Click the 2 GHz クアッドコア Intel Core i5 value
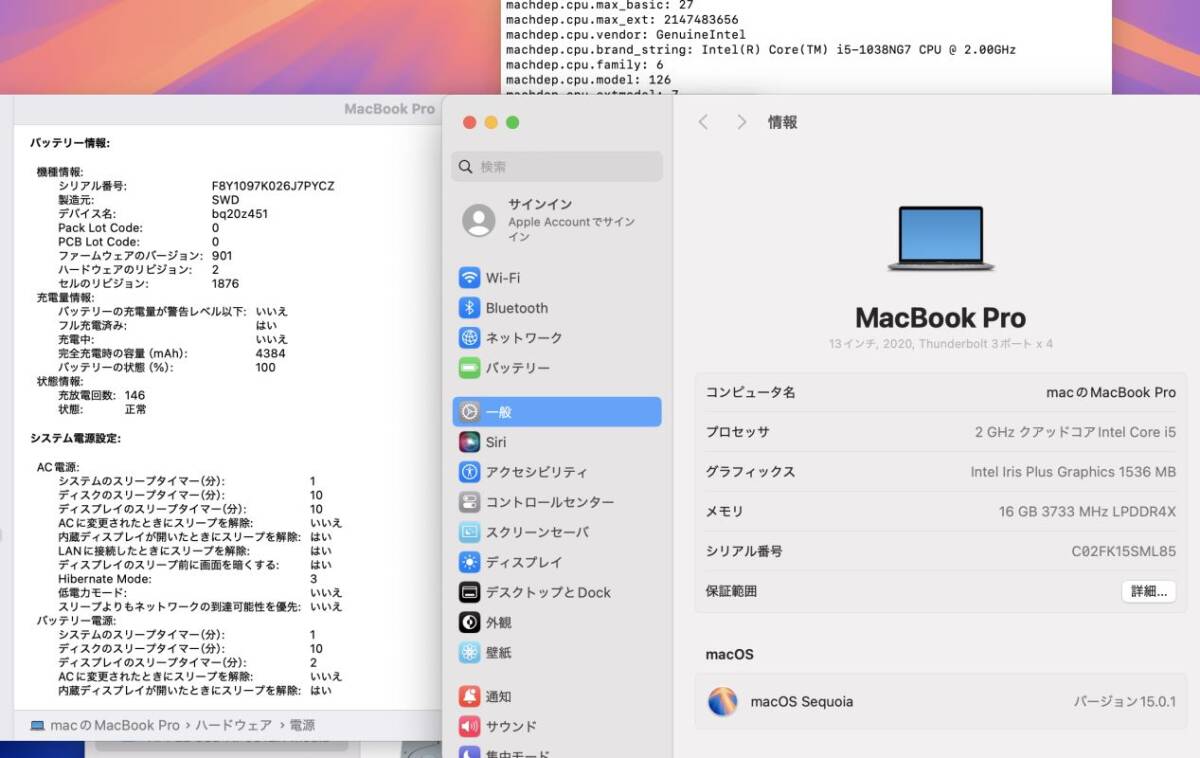1200x758 pixels. [1075, 432]
